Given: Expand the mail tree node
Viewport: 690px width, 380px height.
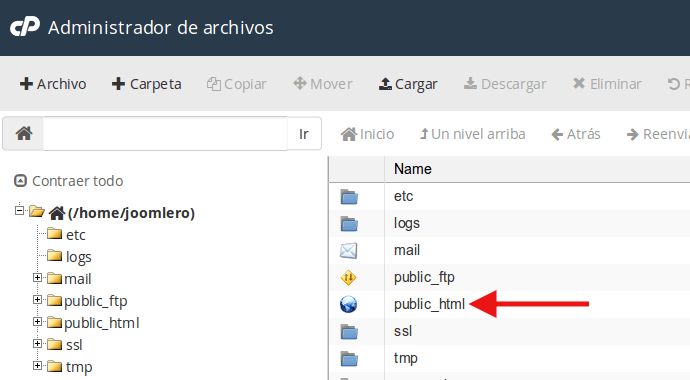Looking at the screenshot, I should (37, 278).
